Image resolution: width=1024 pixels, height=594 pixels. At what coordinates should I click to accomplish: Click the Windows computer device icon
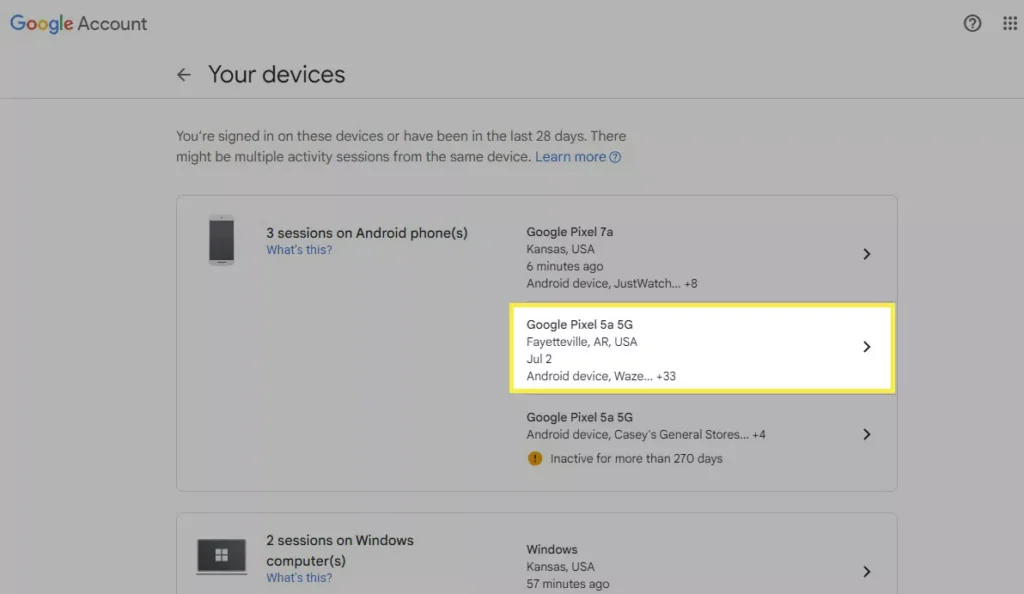click(221, 555)
